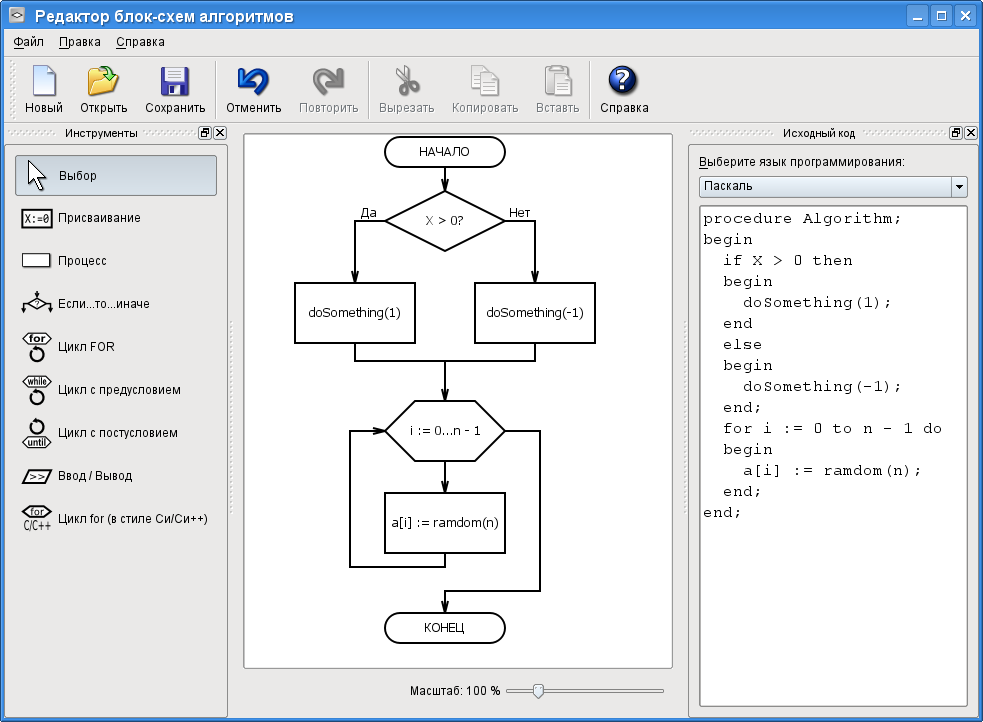Viewport: 983px width, 722px height.
Task: Click the Нет branch label
Action: (520, 212)
